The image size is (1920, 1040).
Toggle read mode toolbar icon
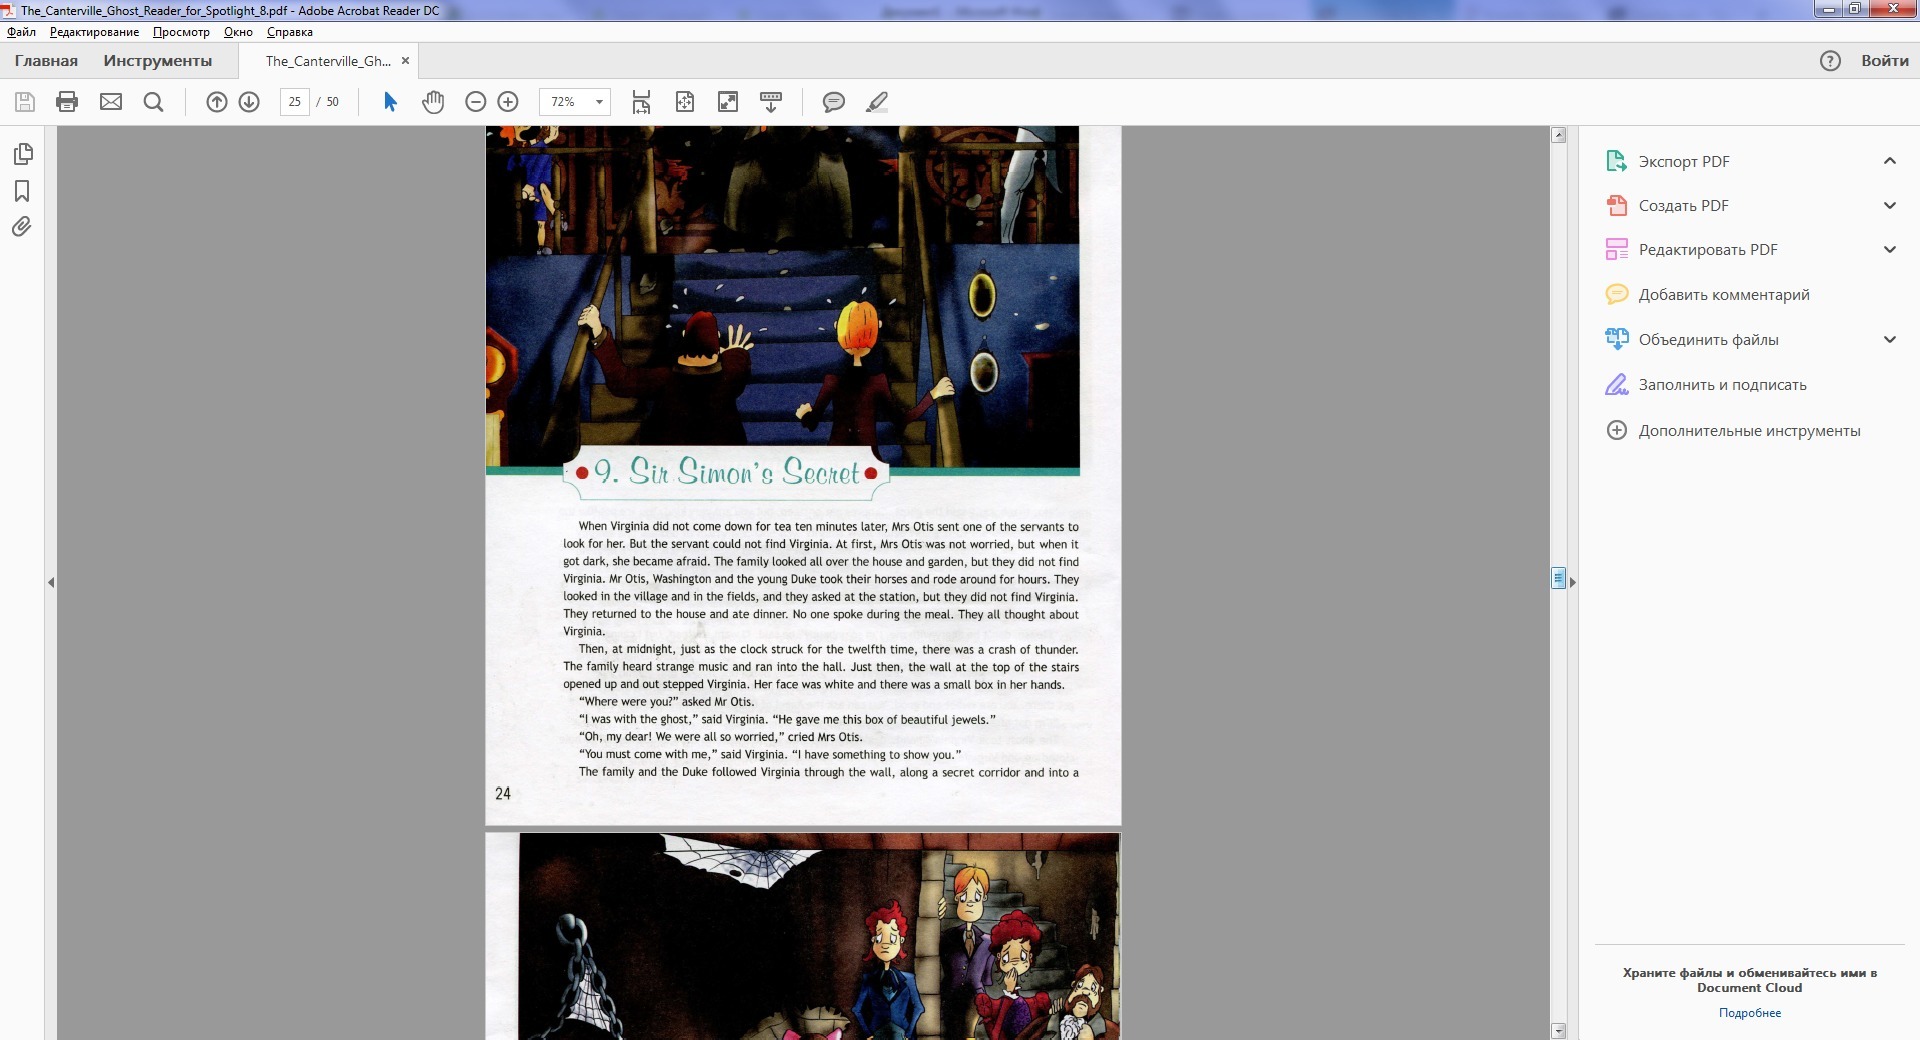(771, 102)
